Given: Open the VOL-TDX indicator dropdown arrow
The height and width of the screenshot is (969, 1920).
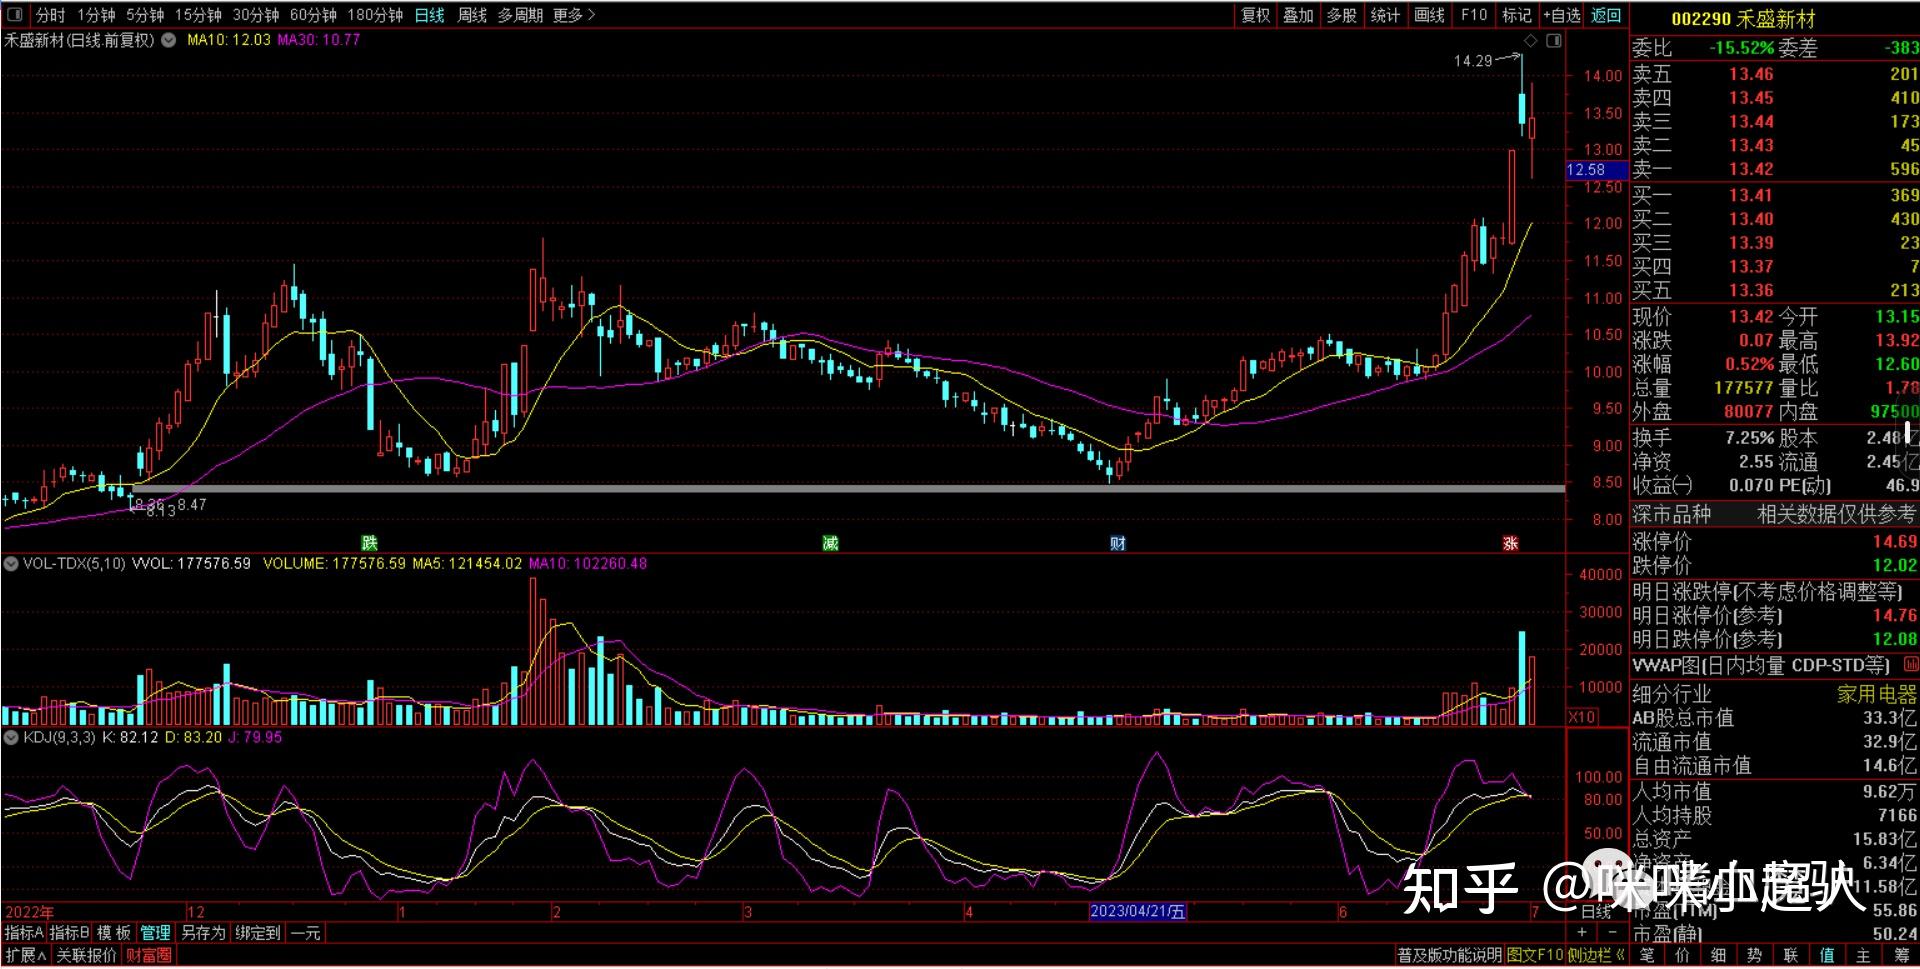Looking at the screenshot, I should (x=11, y=564).
